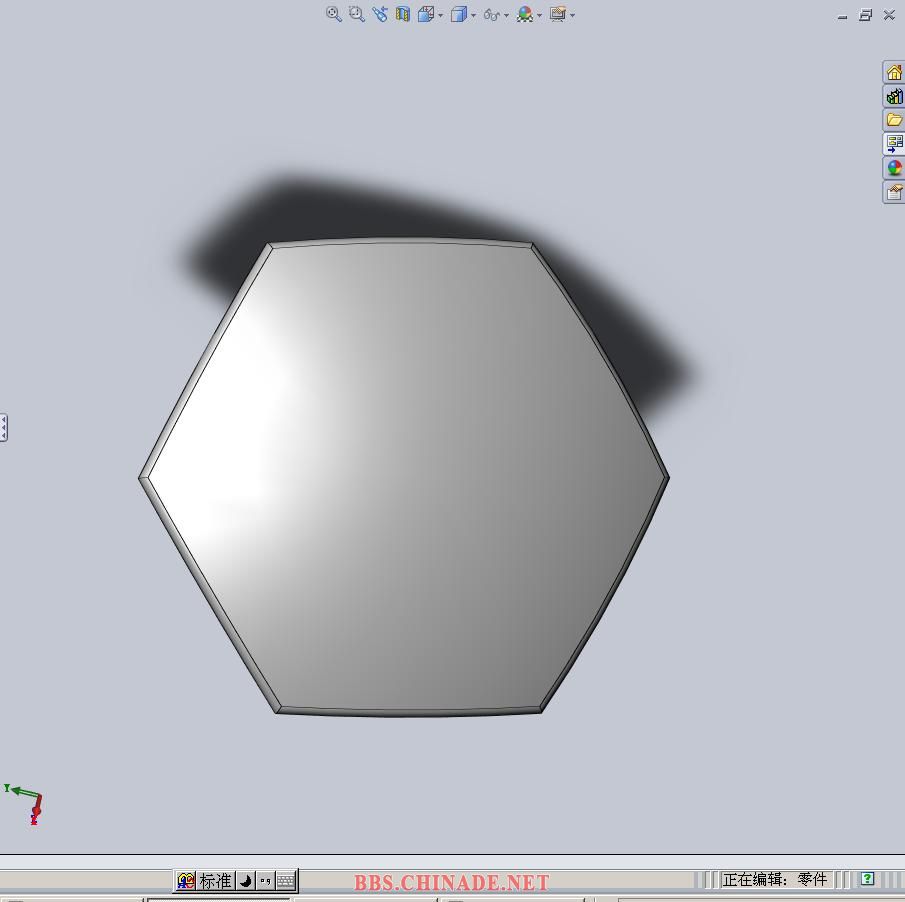Expand Hide/Show Items dropdown arrow
This screenshot has height=902, width=905.
(x=506, y=15)
